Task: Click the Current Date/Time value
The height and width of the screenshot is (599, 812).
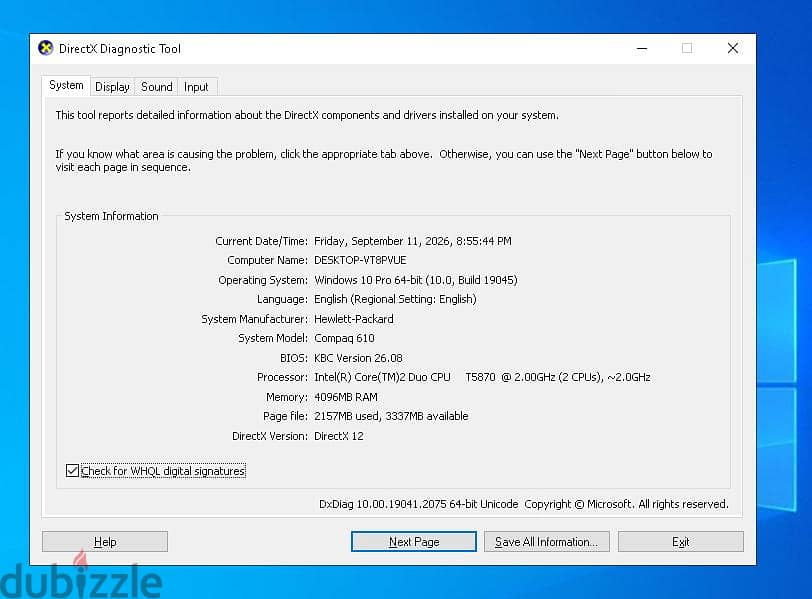Action: tap(413, 241)
